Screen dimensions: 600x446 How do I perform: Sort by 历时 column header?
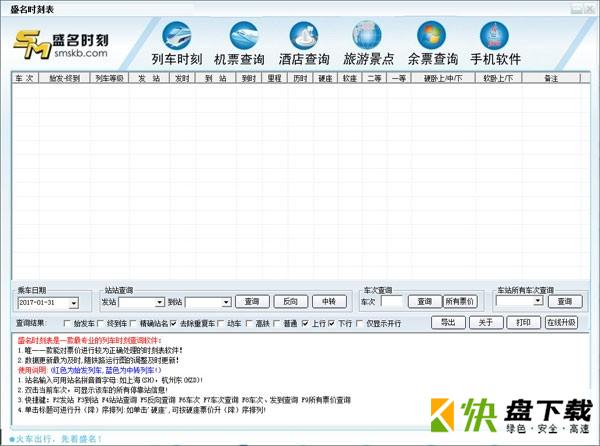300,78
